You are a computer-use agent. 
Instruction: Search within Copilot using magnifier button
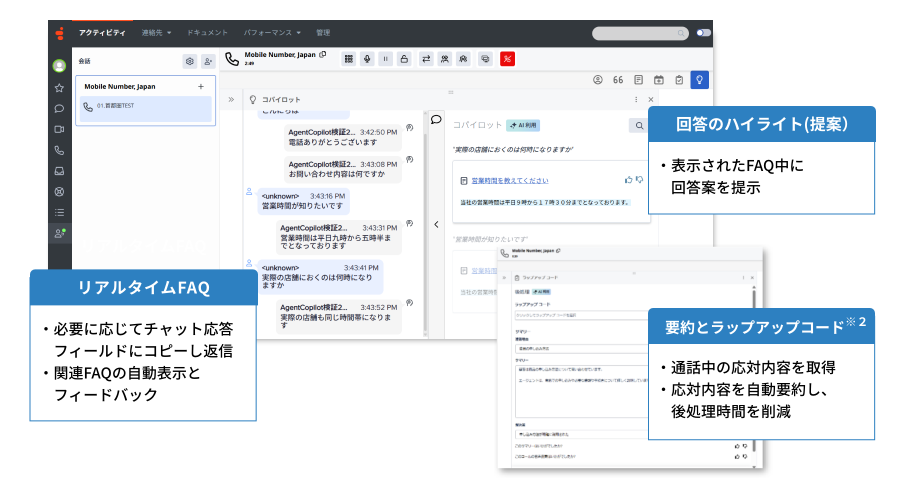tap(639, 125)
